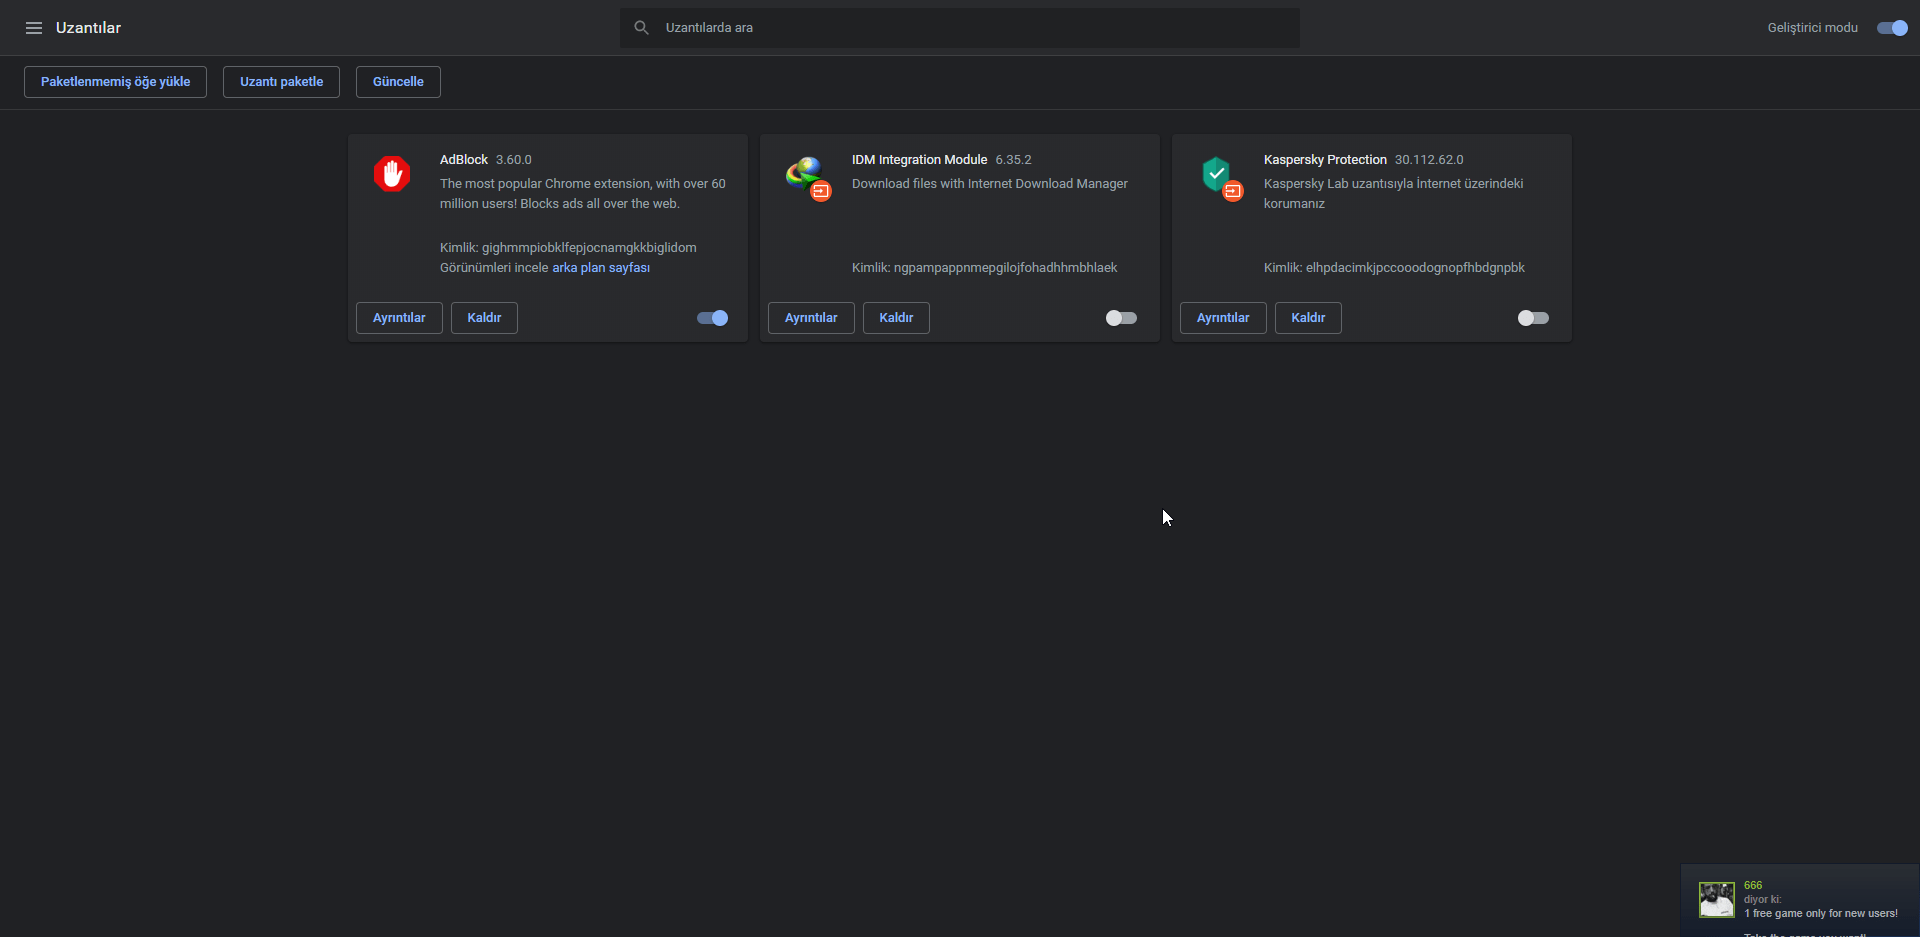Open the 666 chat notification avatar
This screenshot has height=937, width=1920.
pos(1717,899)
